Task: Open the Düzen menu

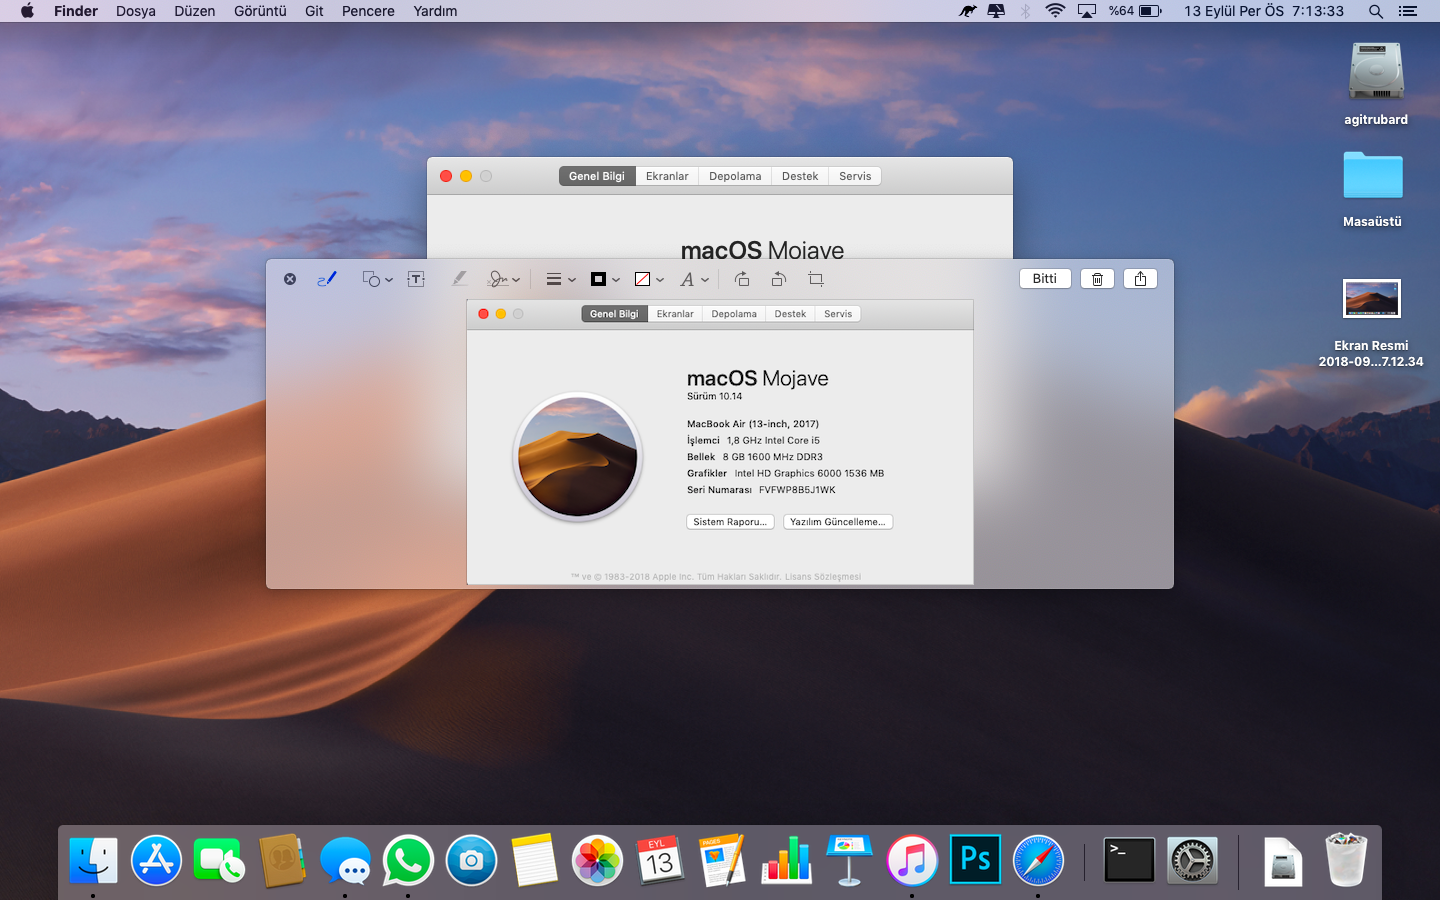Action: pos(195,11)
